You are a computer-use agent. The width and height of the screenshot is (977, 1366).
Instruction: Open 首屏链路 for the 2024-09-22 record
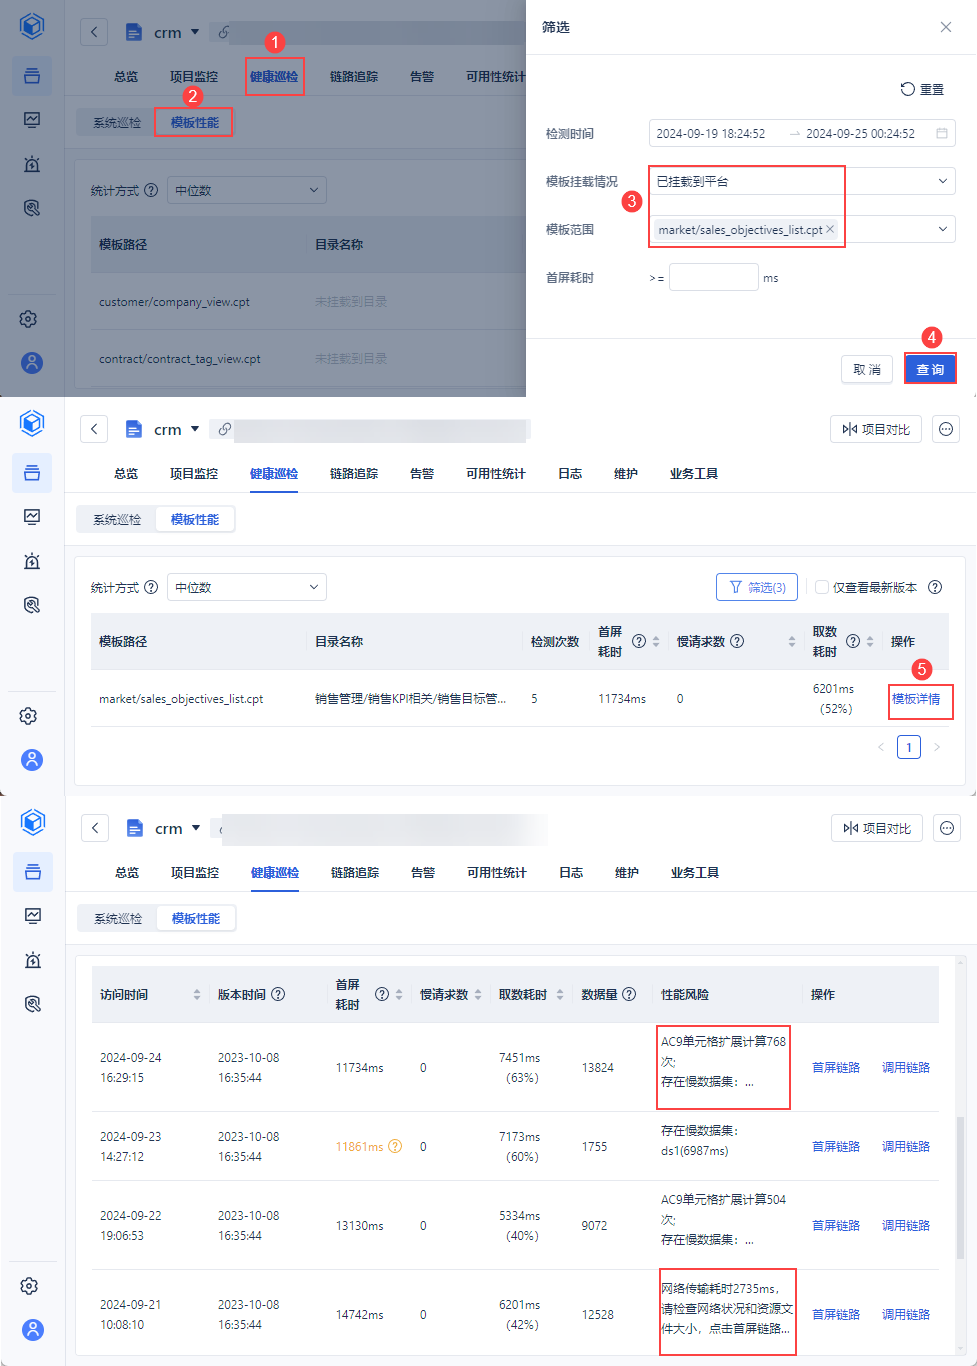[836, 1225]
